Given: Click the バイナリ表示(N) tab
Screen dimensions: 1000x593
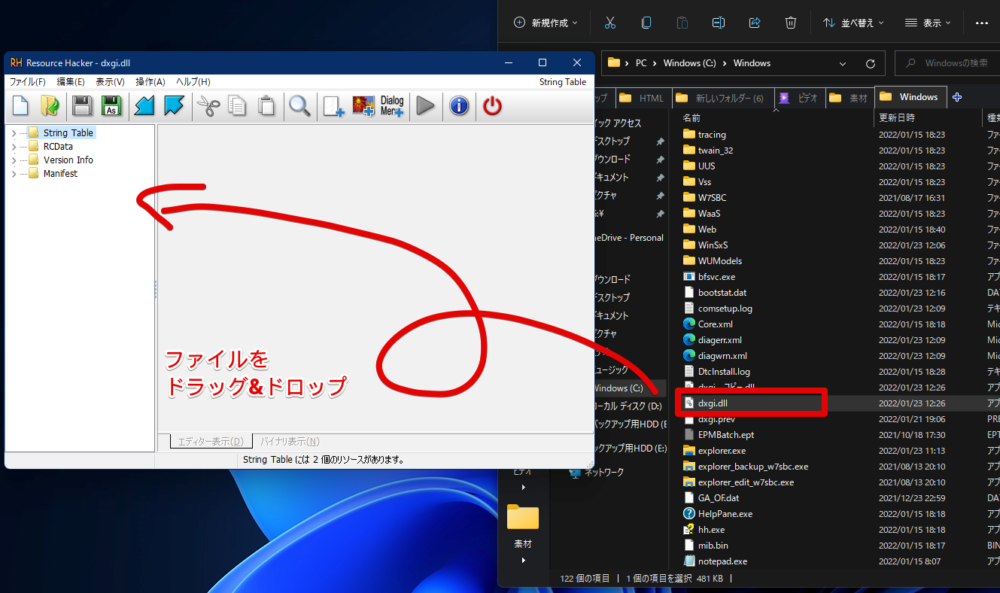Looking at the screenshot, I should 290,441.
